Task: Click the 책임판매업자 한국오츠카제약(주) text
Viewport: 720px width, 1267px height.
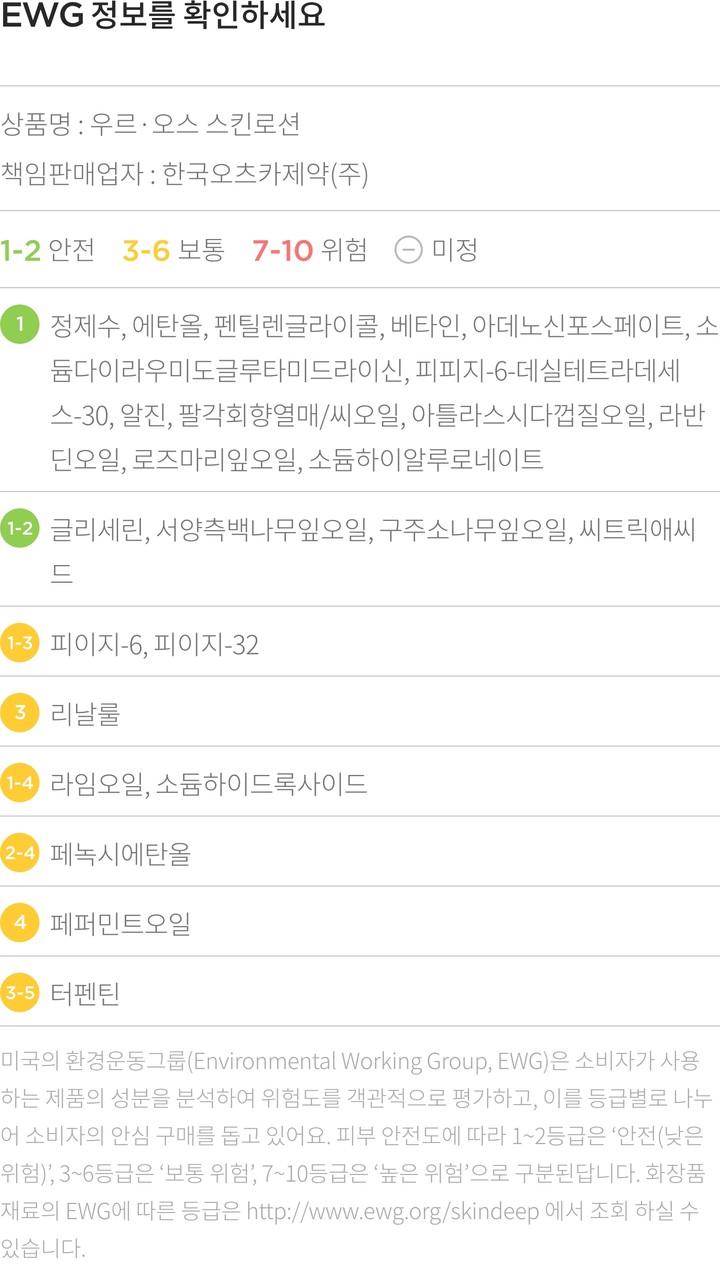Action: click(x=185, y=175)
